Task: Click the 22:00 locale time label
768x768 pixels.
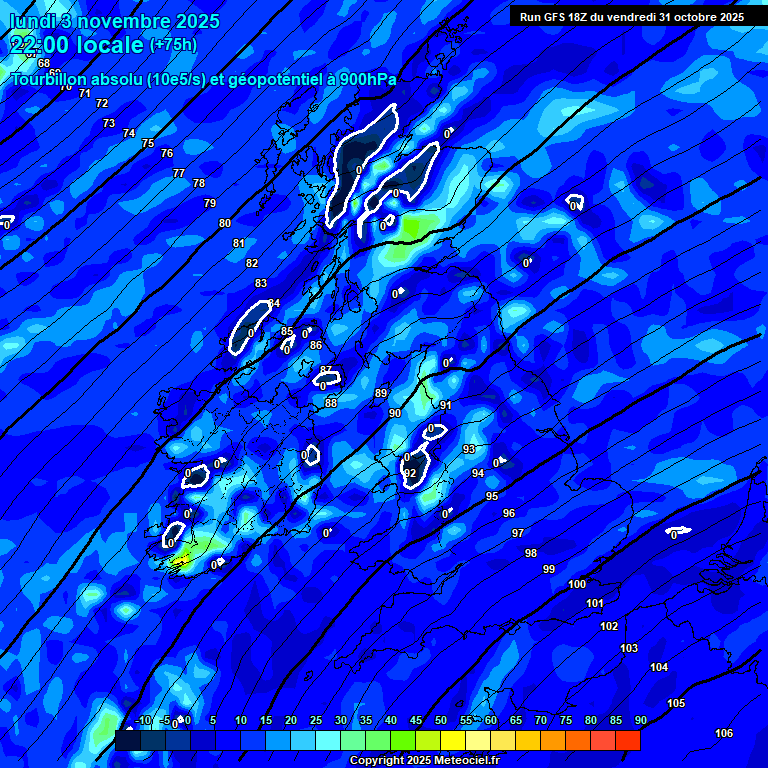Action: click(76, 44)
